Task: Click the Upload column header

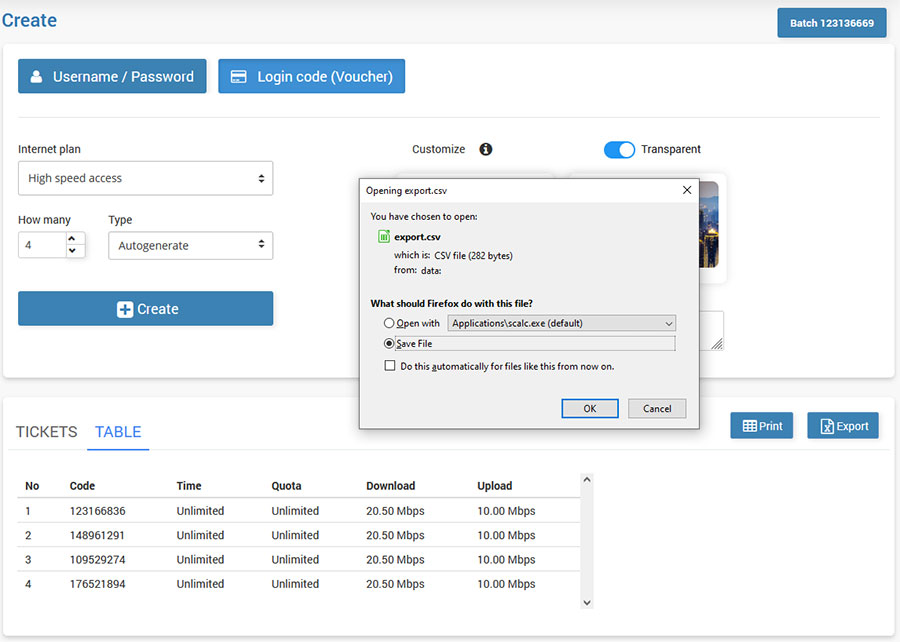Action: [495, 486]
